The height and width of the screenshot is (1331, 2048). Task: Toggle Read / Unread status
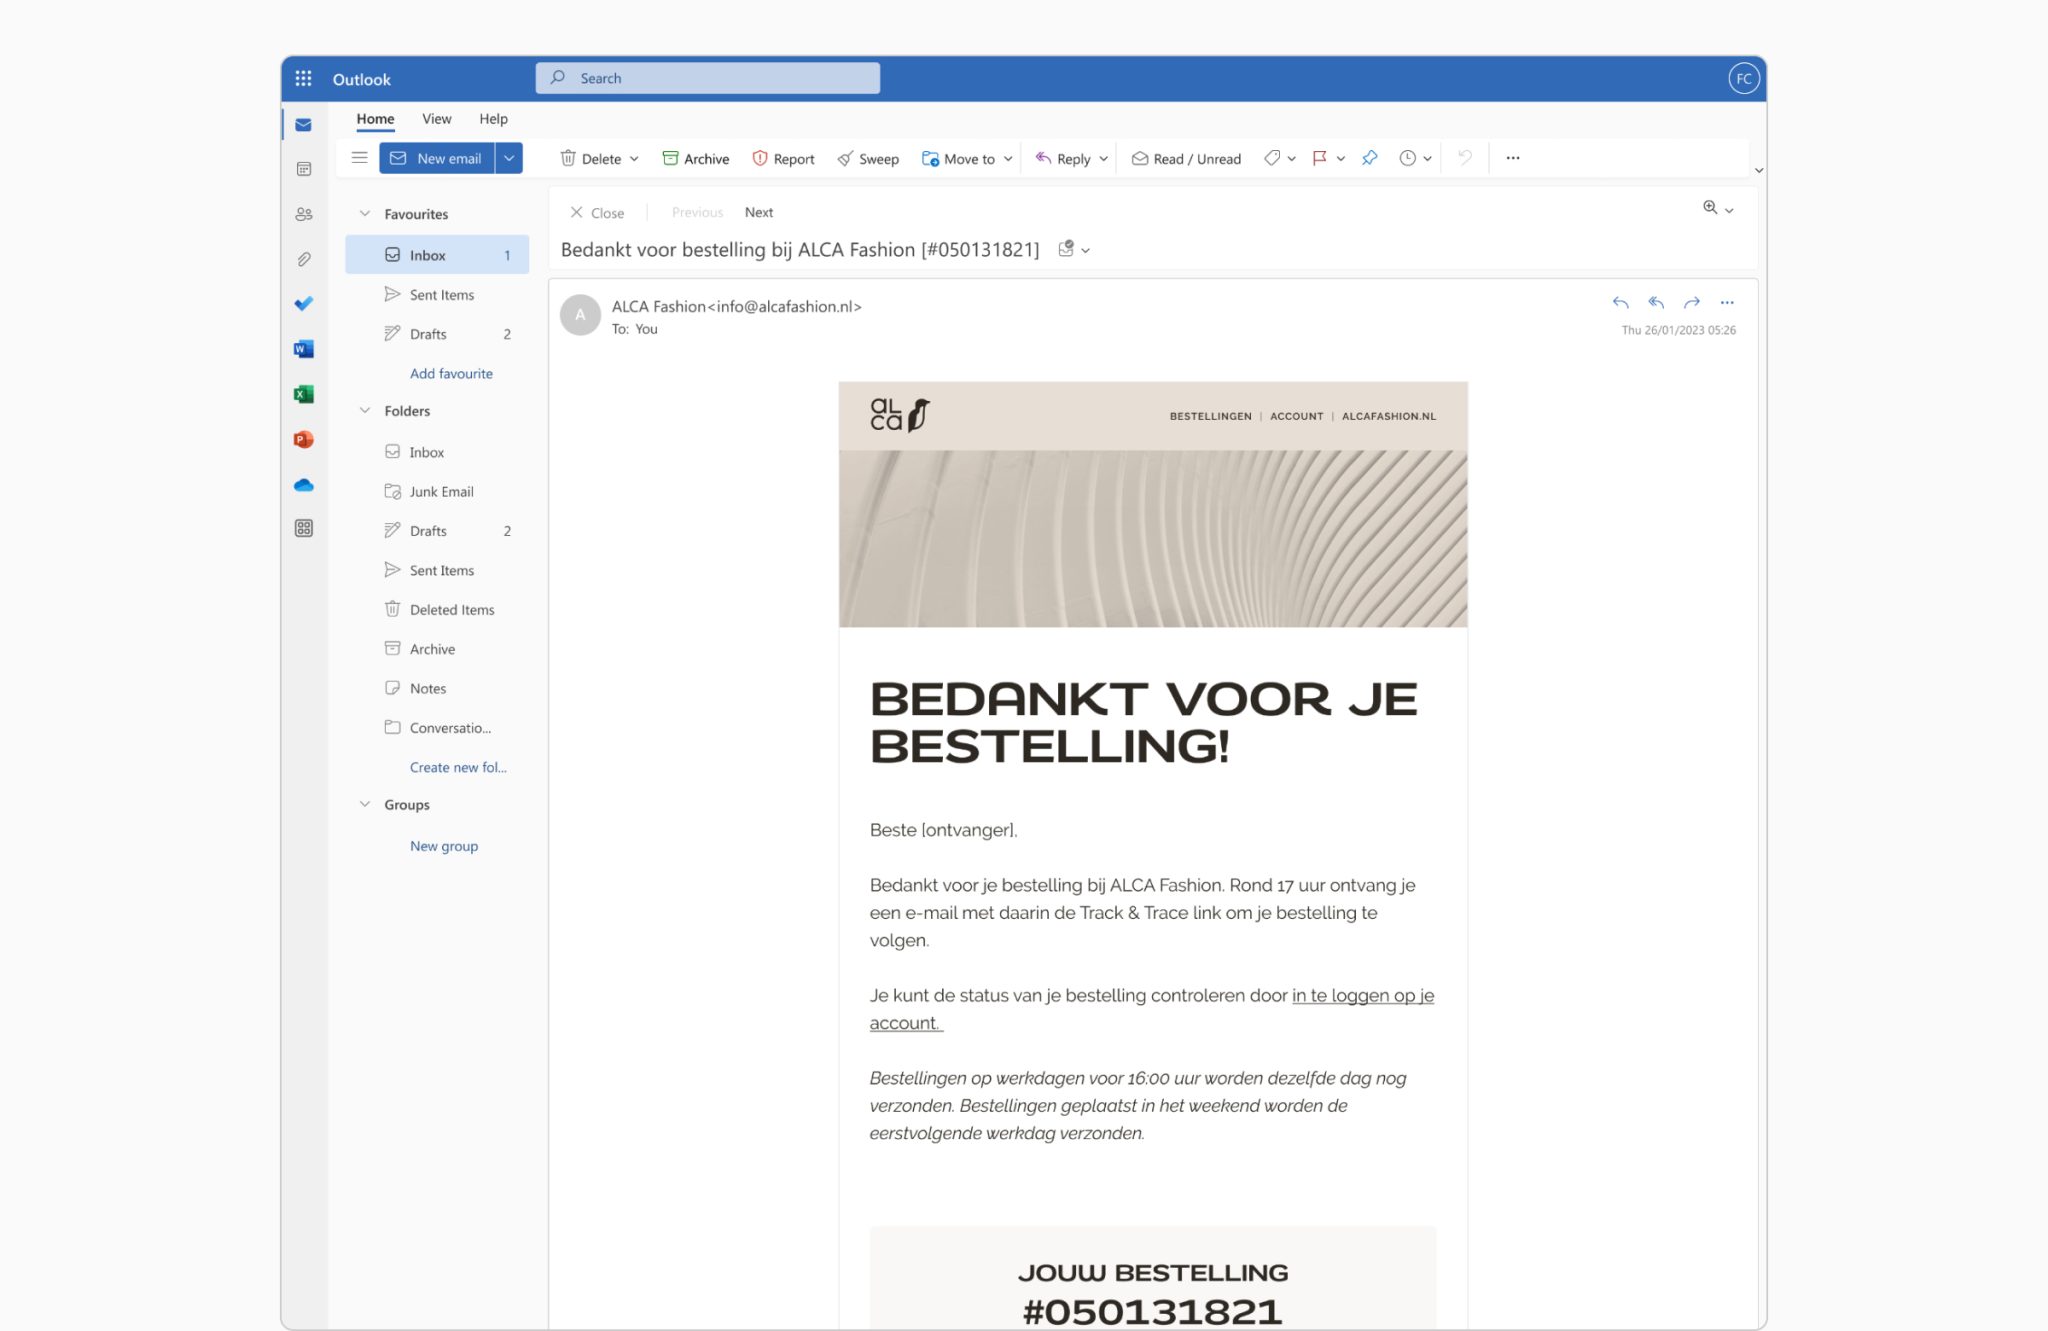(1186, 158)
